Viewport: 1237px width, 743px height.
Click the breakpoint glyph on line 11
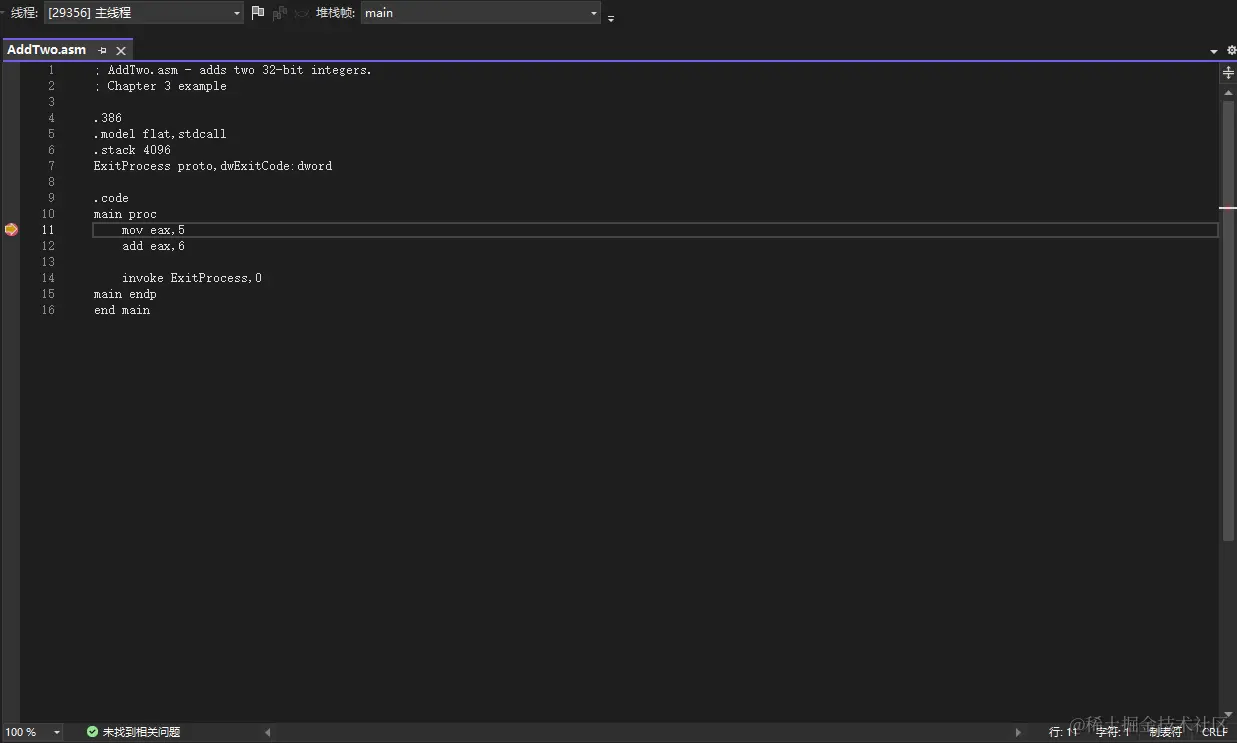(11, 229)
